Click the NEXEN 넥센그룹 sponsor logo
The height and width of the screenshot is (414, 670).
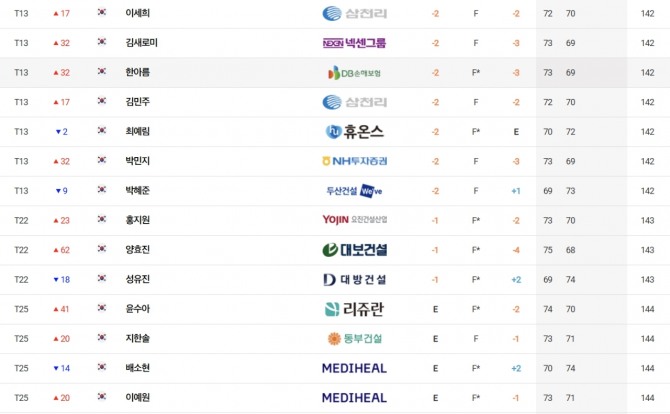click(x=354, y=43)
